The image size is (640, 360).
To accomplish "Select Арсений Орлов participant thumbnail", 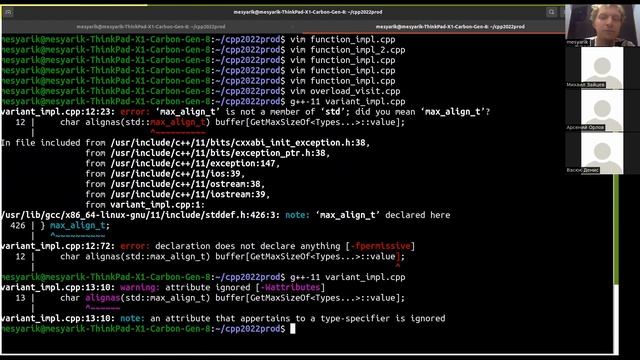I will click(602, 110).
